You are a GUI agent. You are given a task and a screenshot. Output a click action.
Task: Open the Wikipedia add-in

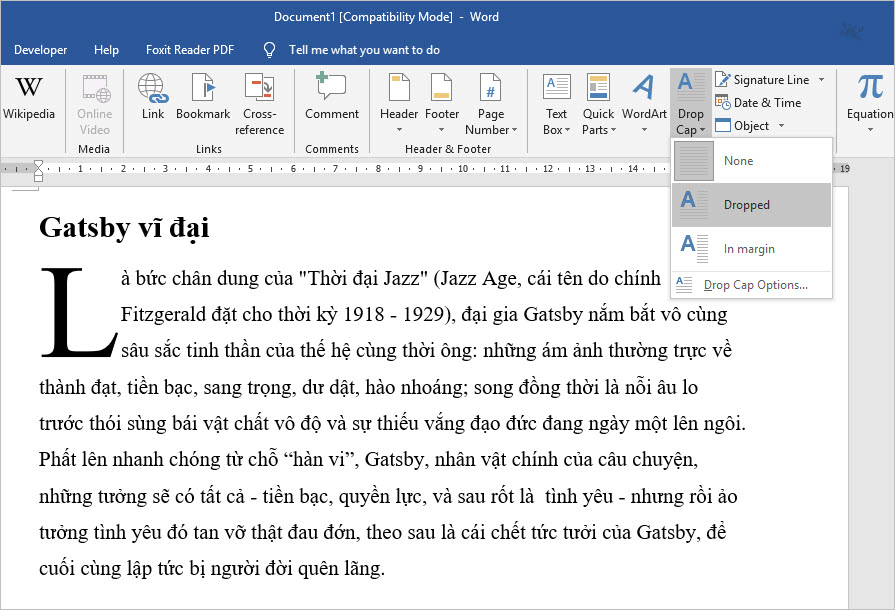[29, 98]
